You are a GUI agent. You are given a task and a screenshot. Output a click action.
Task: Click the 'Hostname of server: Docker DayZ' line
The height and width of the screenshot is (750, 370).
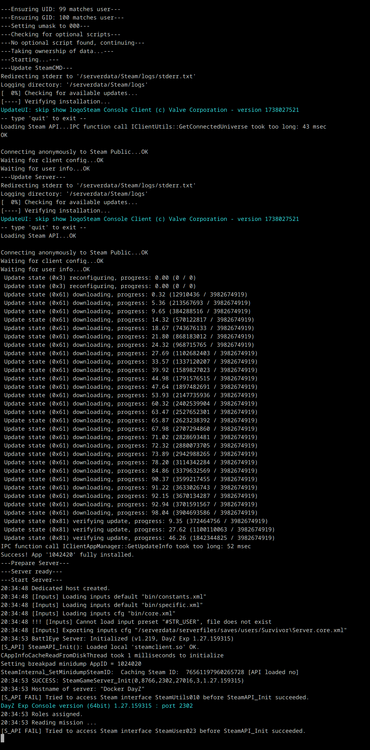click(73, 688)
